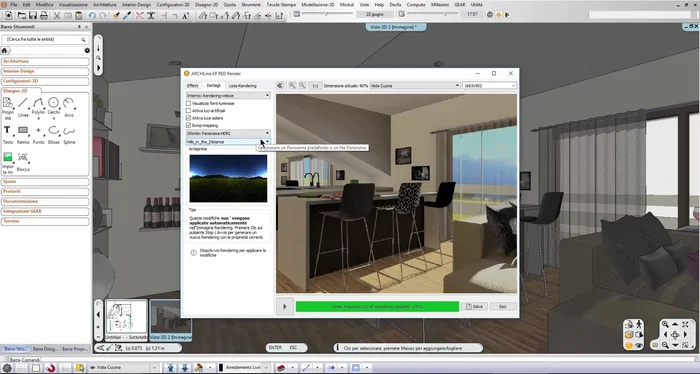Open the Modifica menu
This screenshot has width=700, height=374.
click(x=44, y=4)
